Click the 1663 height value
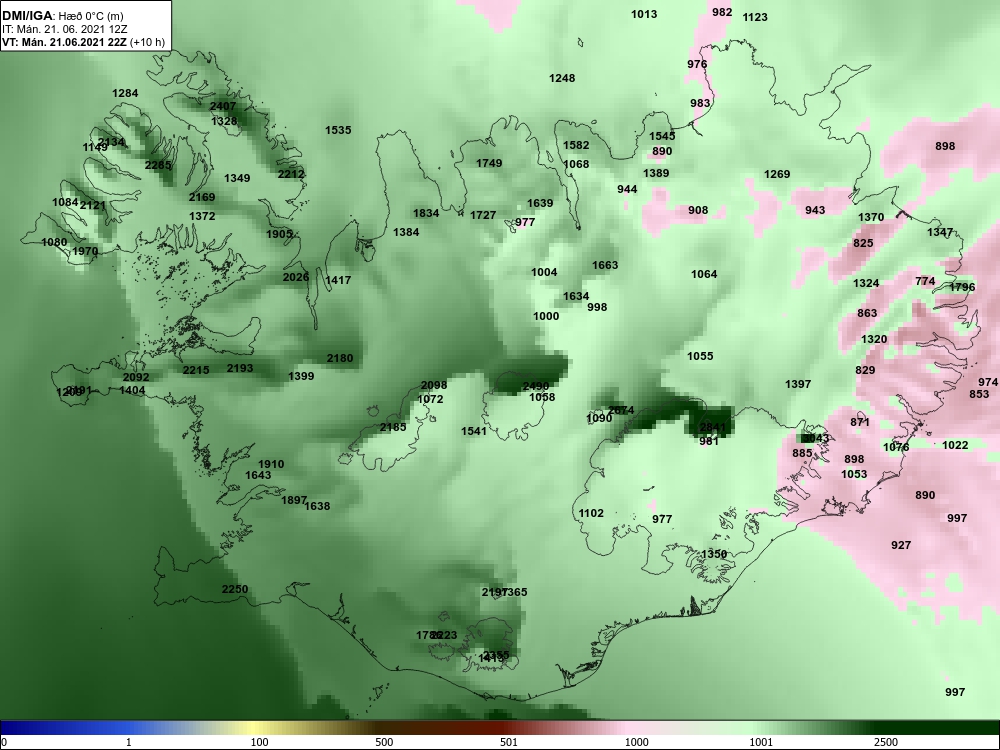This screenshot has width=1000, height=750. [x=605, y=265]
